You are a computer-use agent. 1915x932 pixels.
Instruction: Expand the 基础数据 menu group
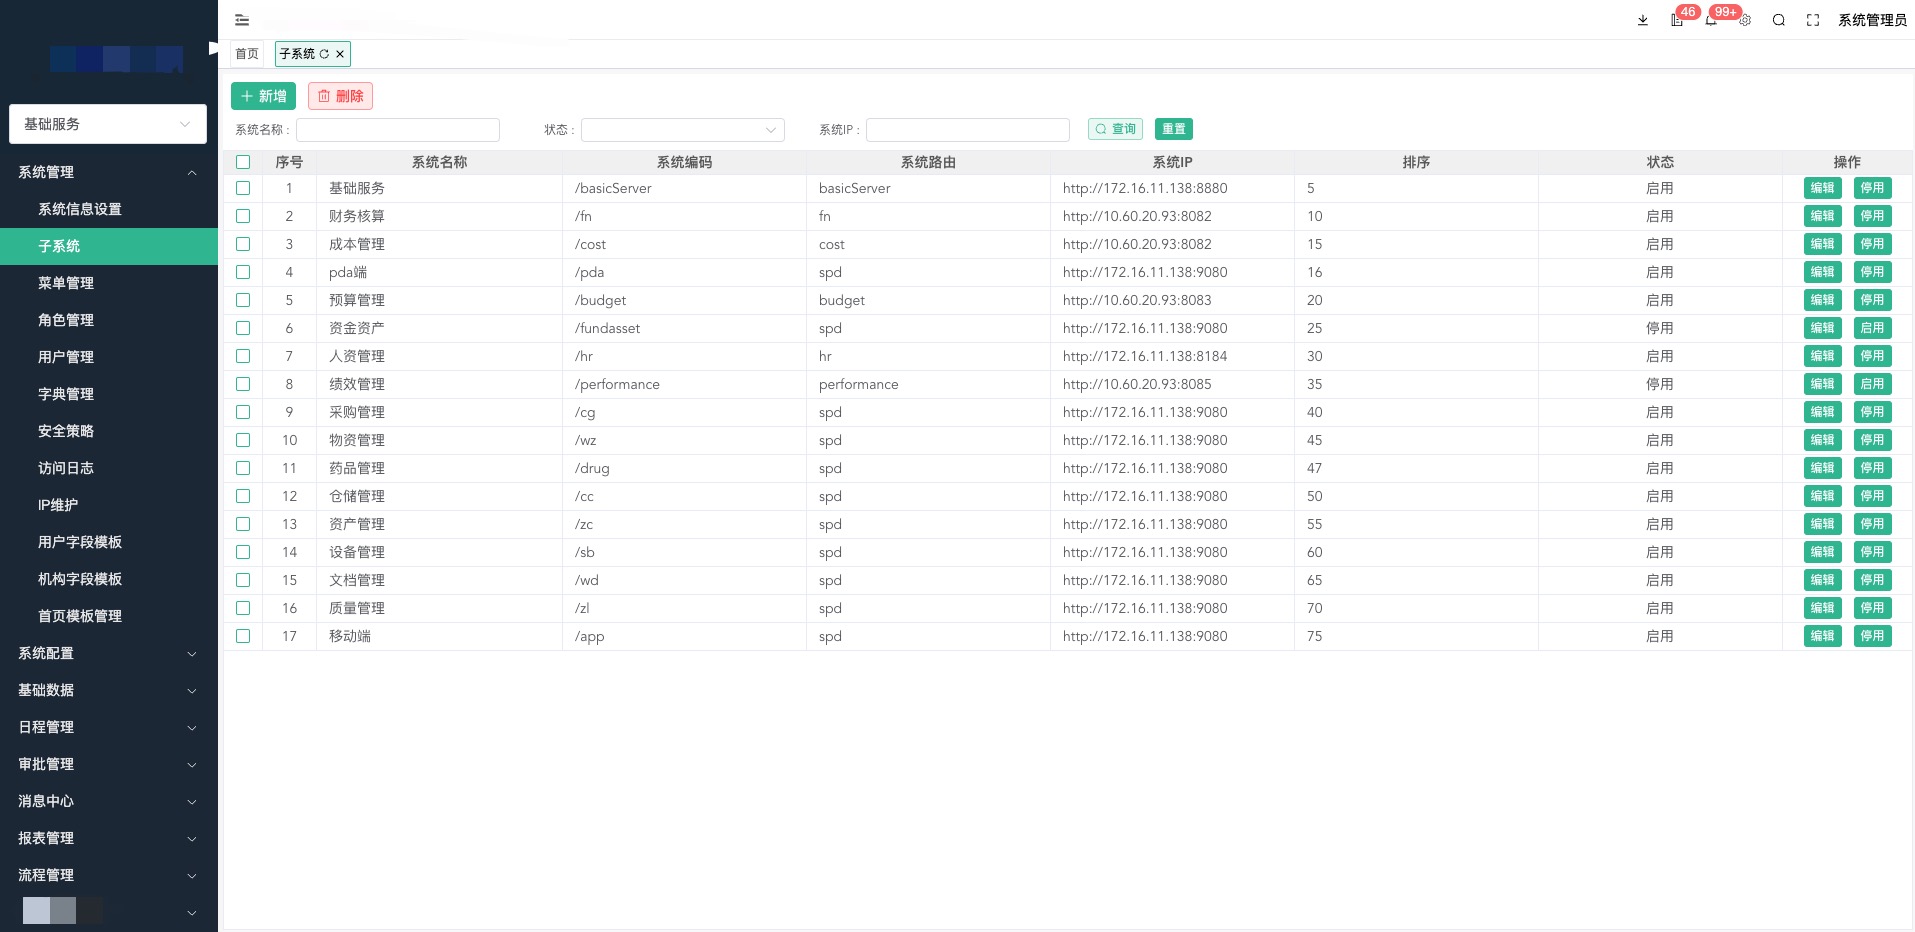tap(108, 690)
